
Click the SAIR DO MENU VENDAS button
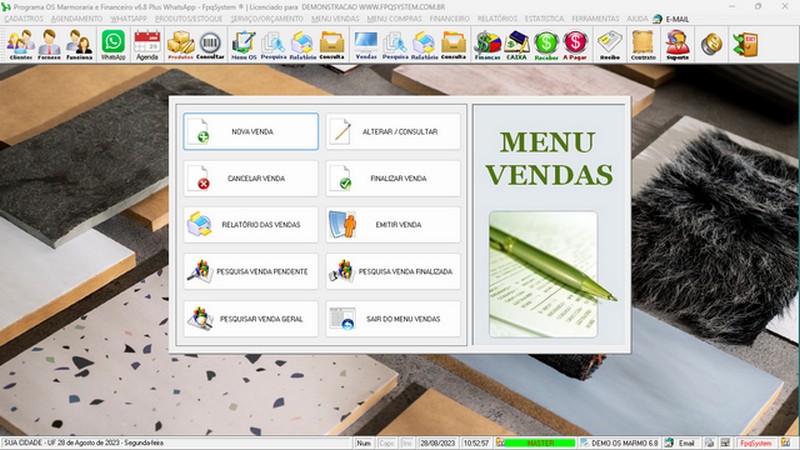(393, 319)
